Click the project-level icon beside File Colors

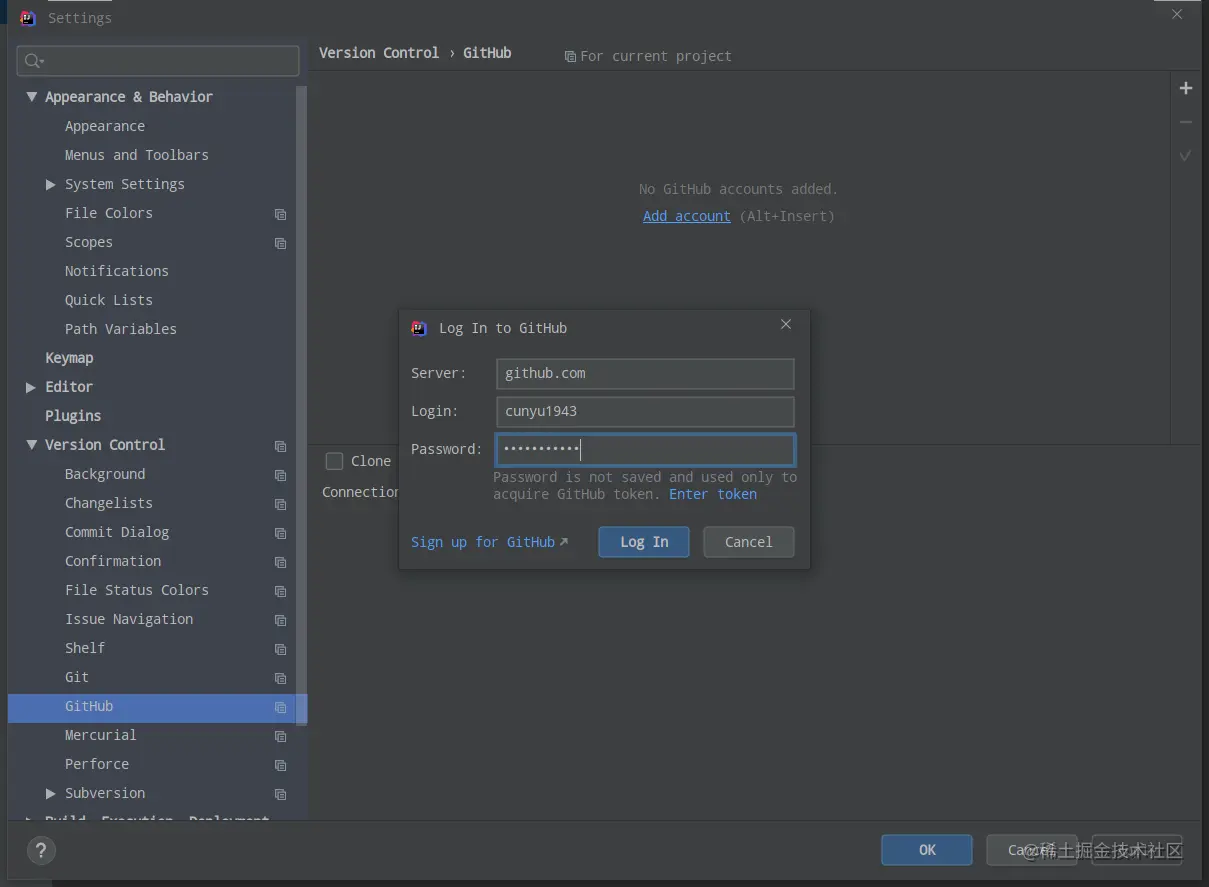(280, 214)
